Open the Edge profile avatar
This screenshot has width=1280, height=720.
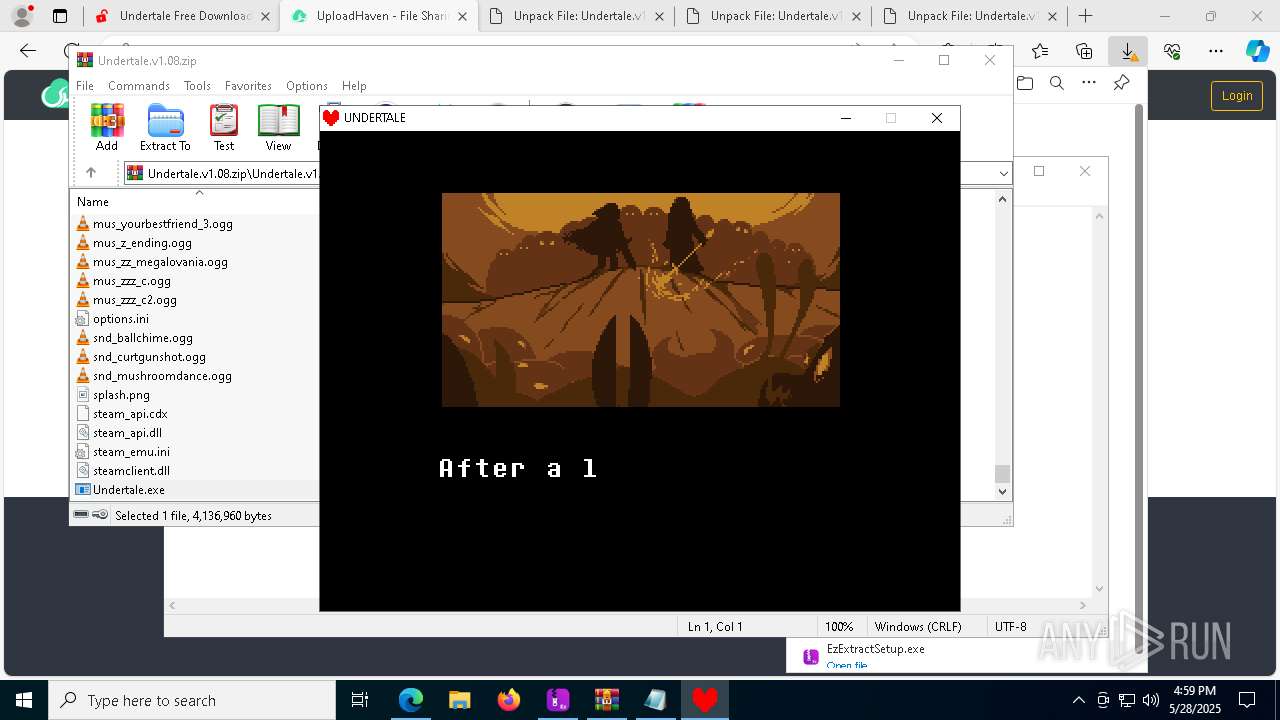(22, 16)
